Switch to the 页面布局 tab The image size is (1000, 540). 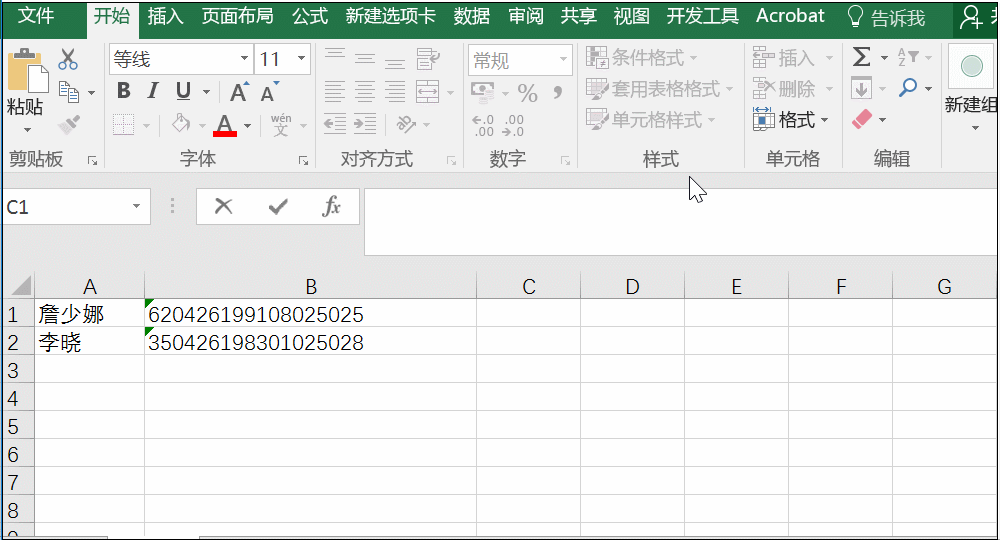click(x=237, y=16)
